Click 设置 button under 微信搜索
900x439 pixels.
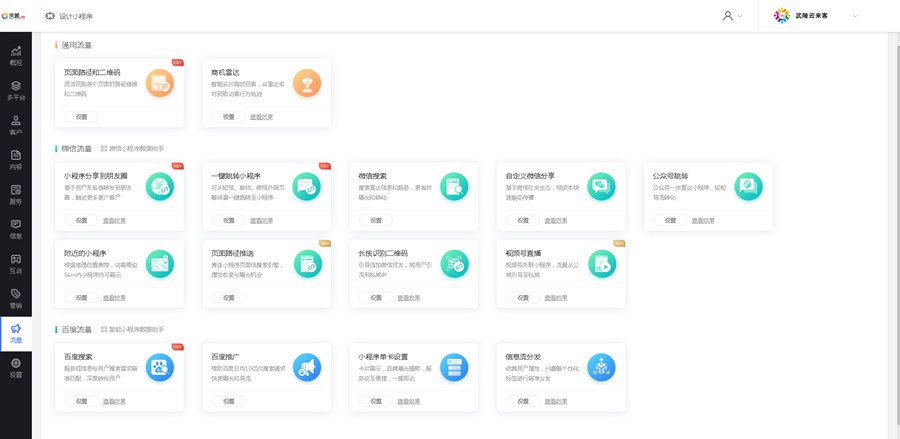pyautogui.click(x=376, y=220)
